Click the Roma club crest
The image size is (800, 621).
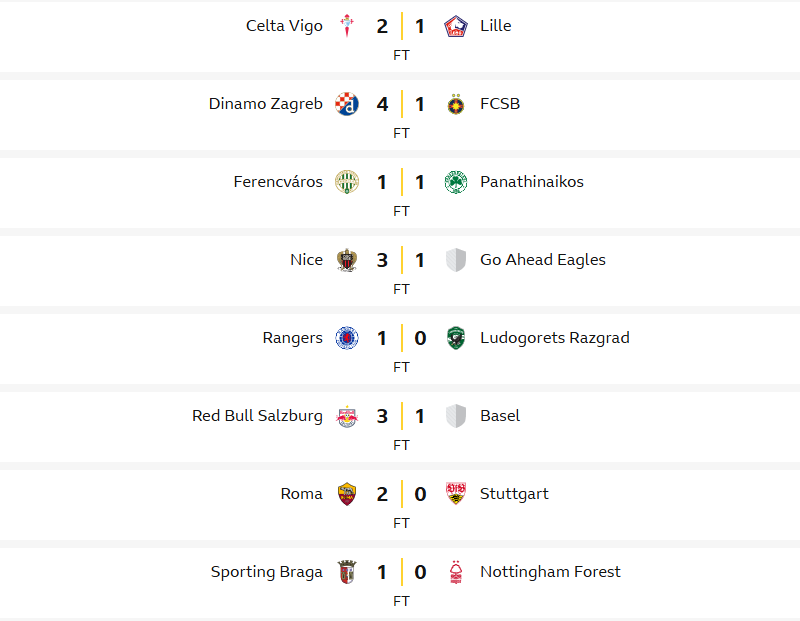[347, 494]
